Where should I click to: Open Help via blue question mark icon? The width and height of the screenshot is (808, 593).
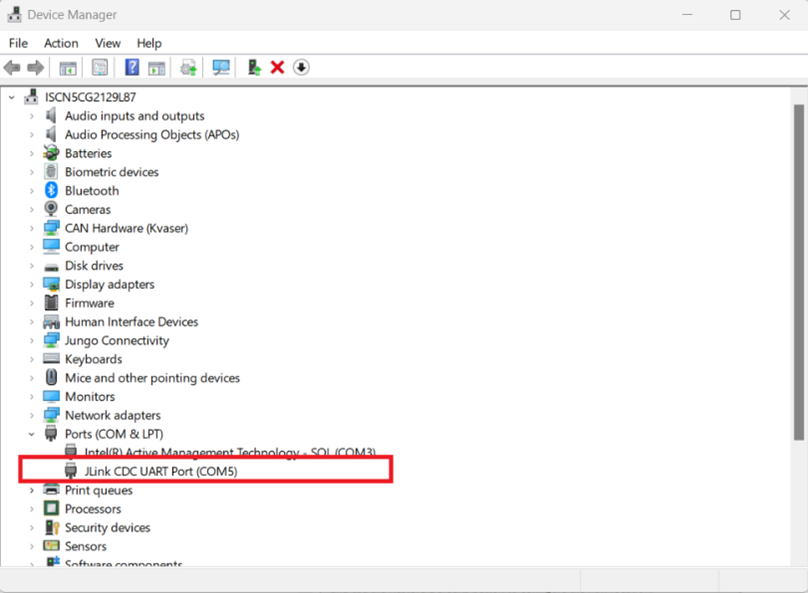click(x=131, y=68)
